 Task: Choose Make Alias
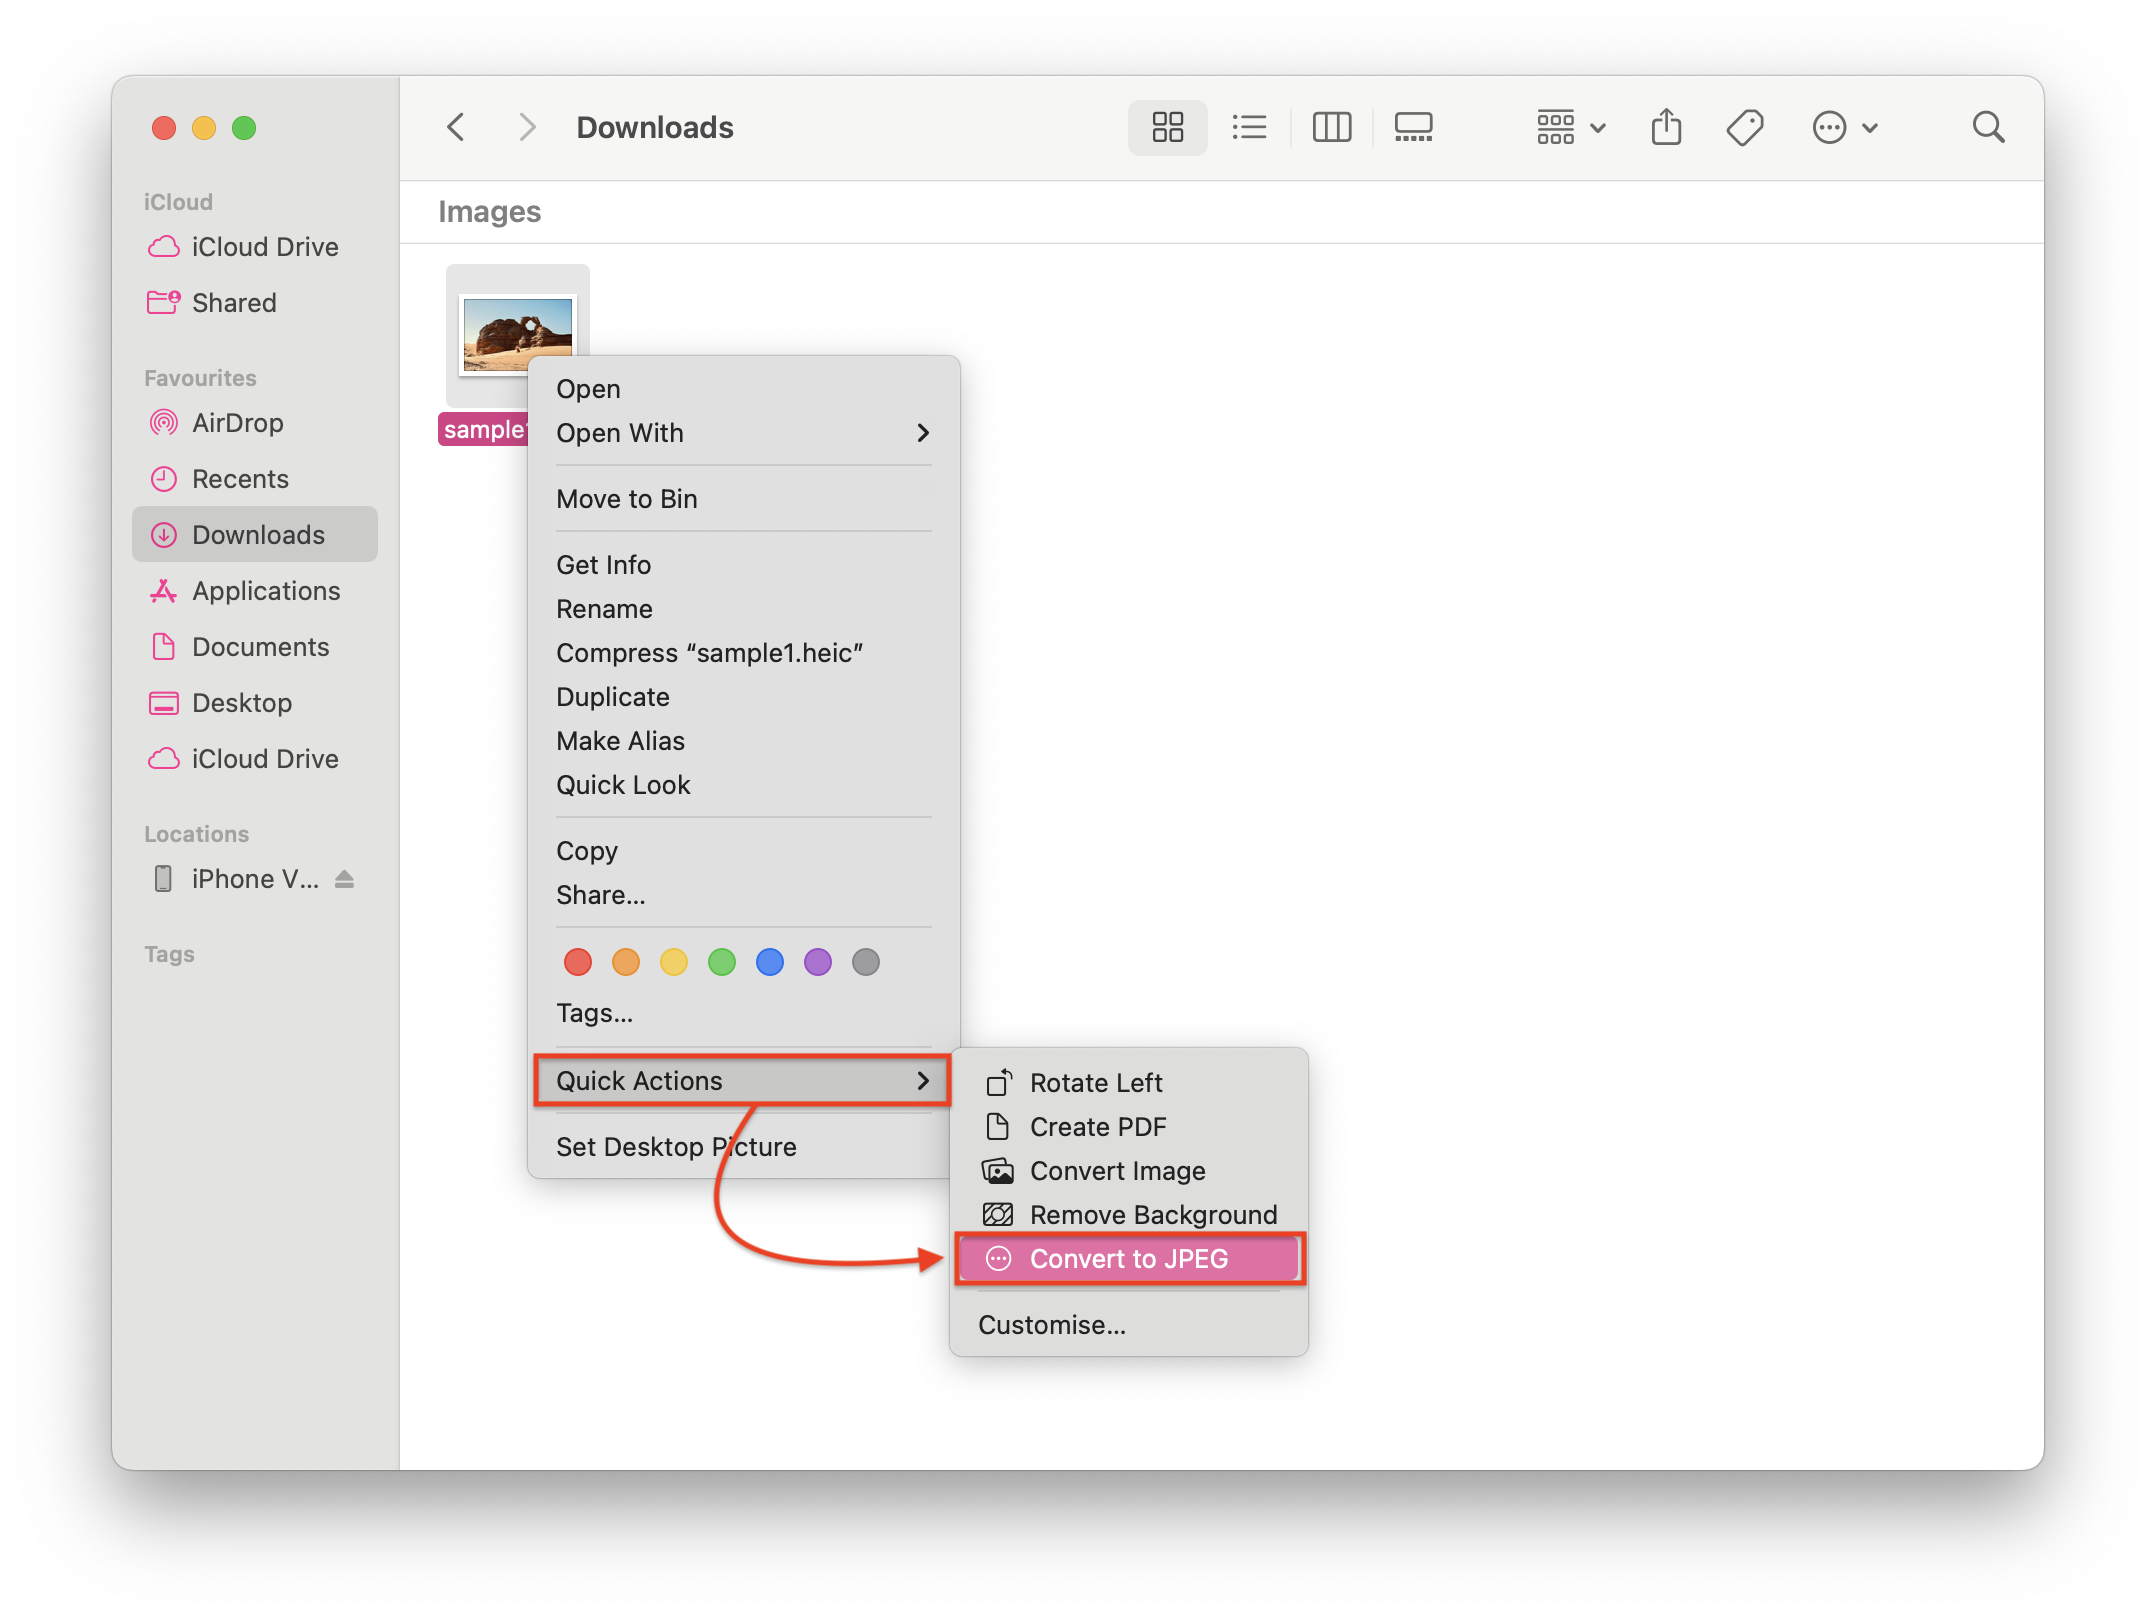pyautogui.click(x=744, y=741)
